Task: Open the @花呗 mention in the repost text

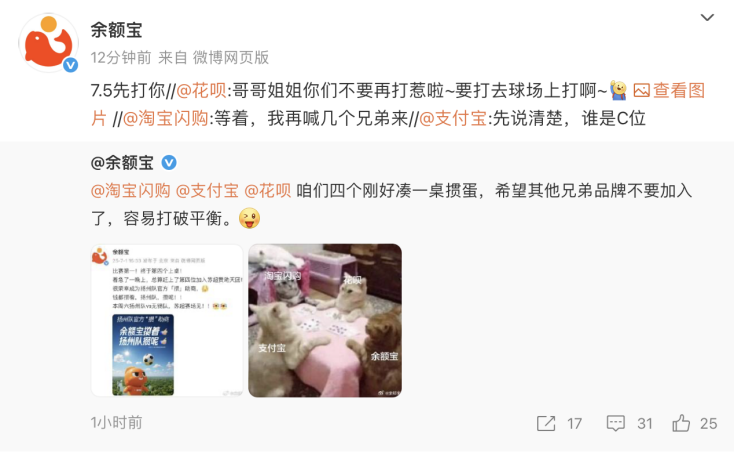Action: pyautogui.click(x=202, y=90)
